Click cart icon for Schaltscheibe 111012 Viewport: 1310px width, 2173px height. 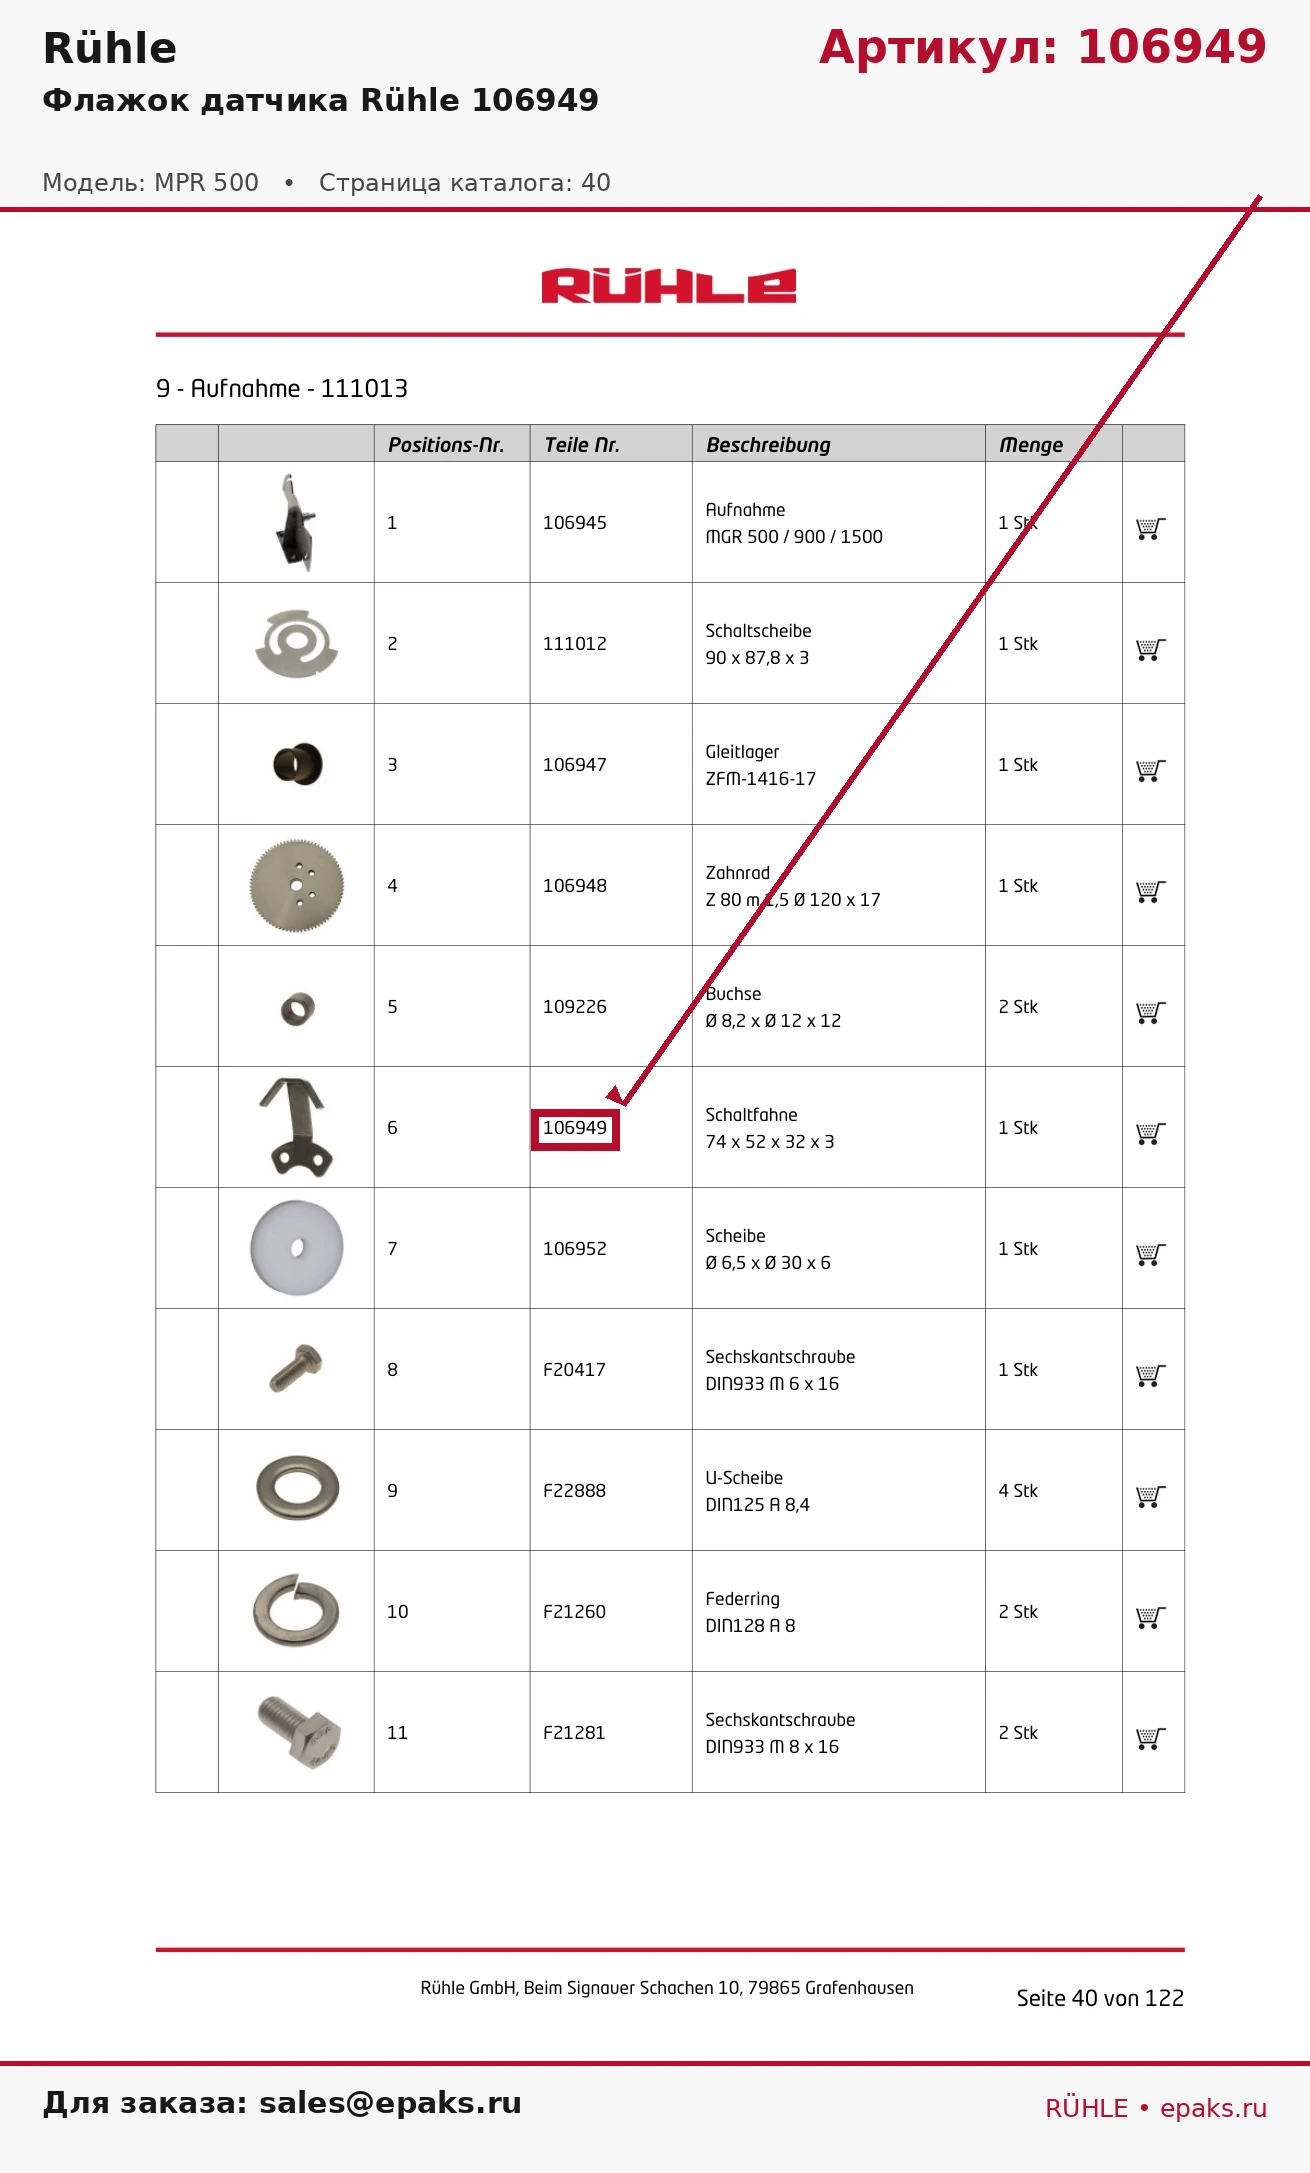coord(1151,649)
